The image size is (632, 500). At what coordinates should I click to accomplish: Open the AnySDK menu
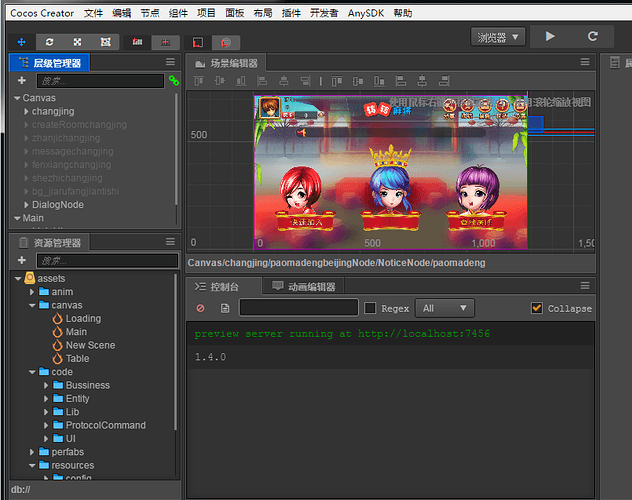coord(366,13)
